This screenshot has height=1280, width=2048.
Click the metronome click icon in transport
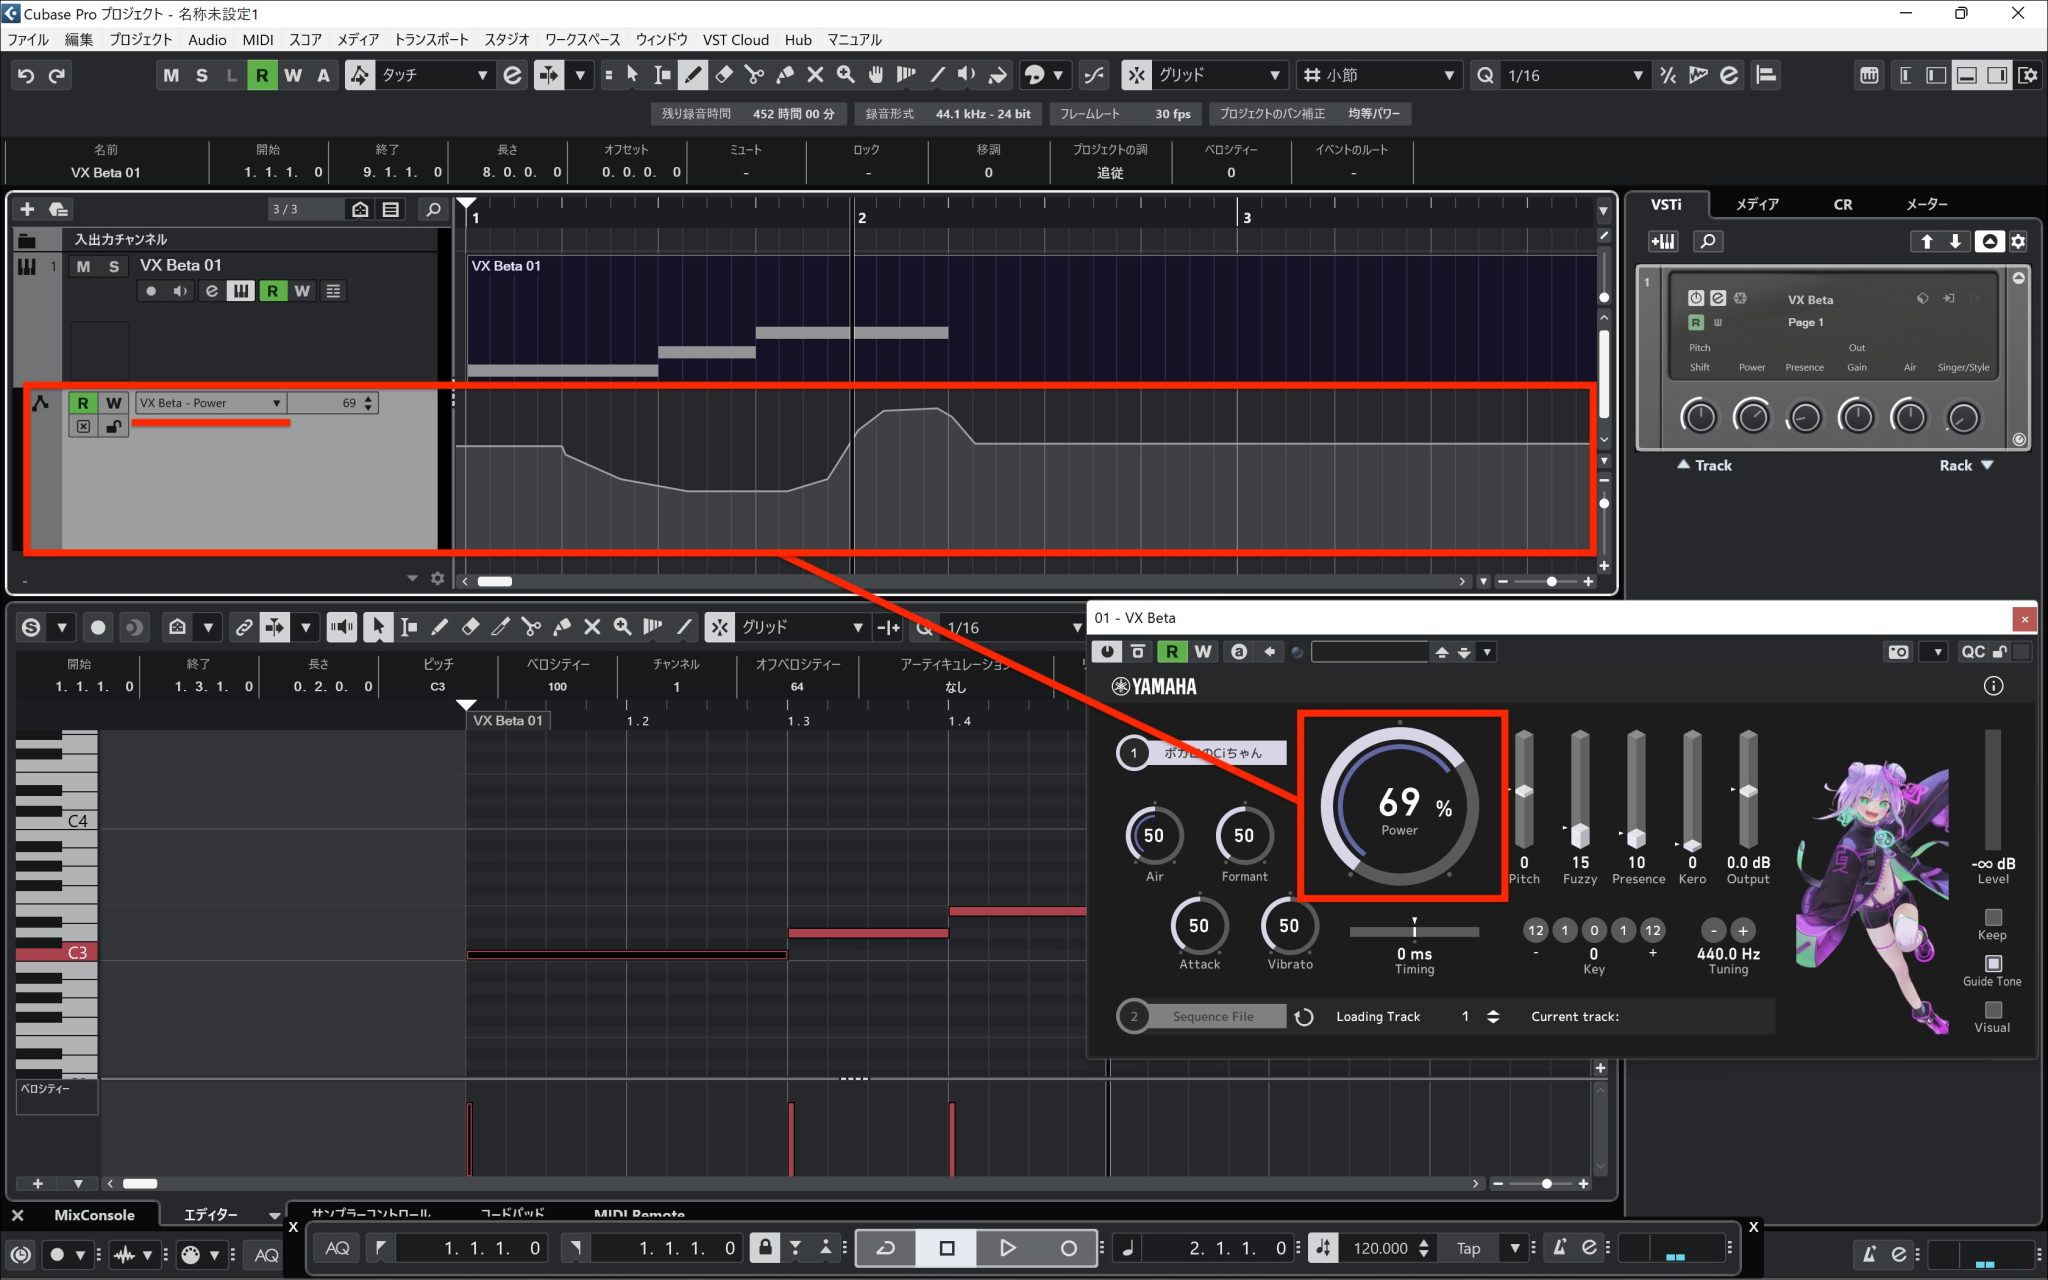1560,1248
